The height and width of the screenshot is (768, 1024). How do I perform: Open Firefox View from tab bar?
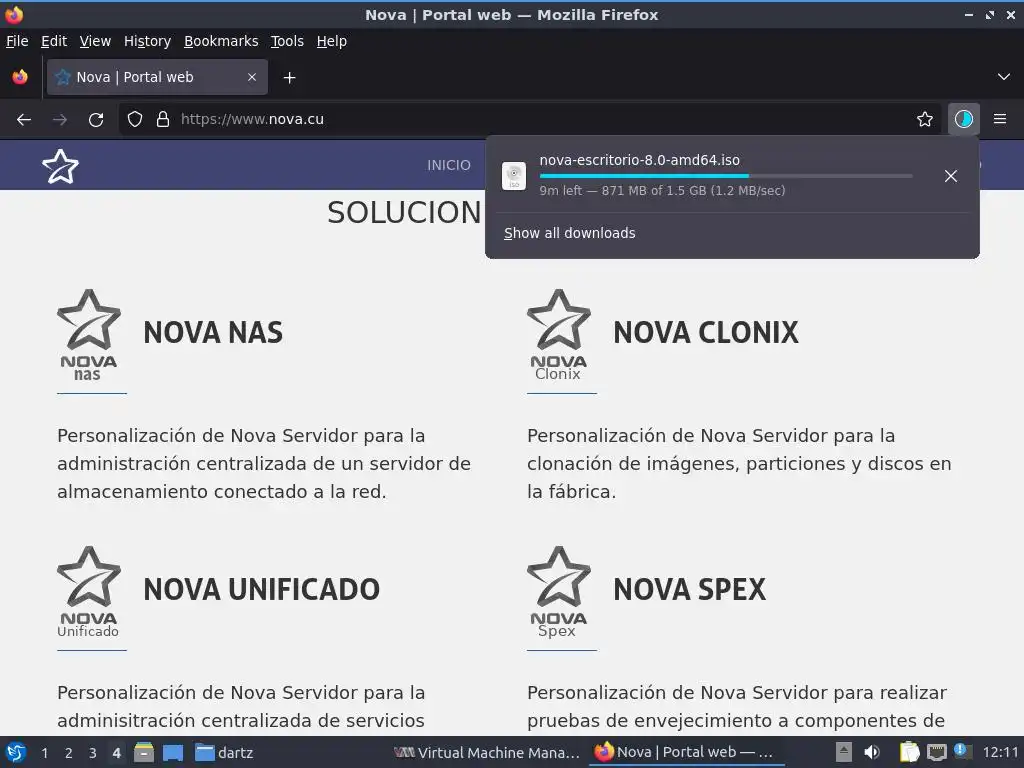[20, 77]
